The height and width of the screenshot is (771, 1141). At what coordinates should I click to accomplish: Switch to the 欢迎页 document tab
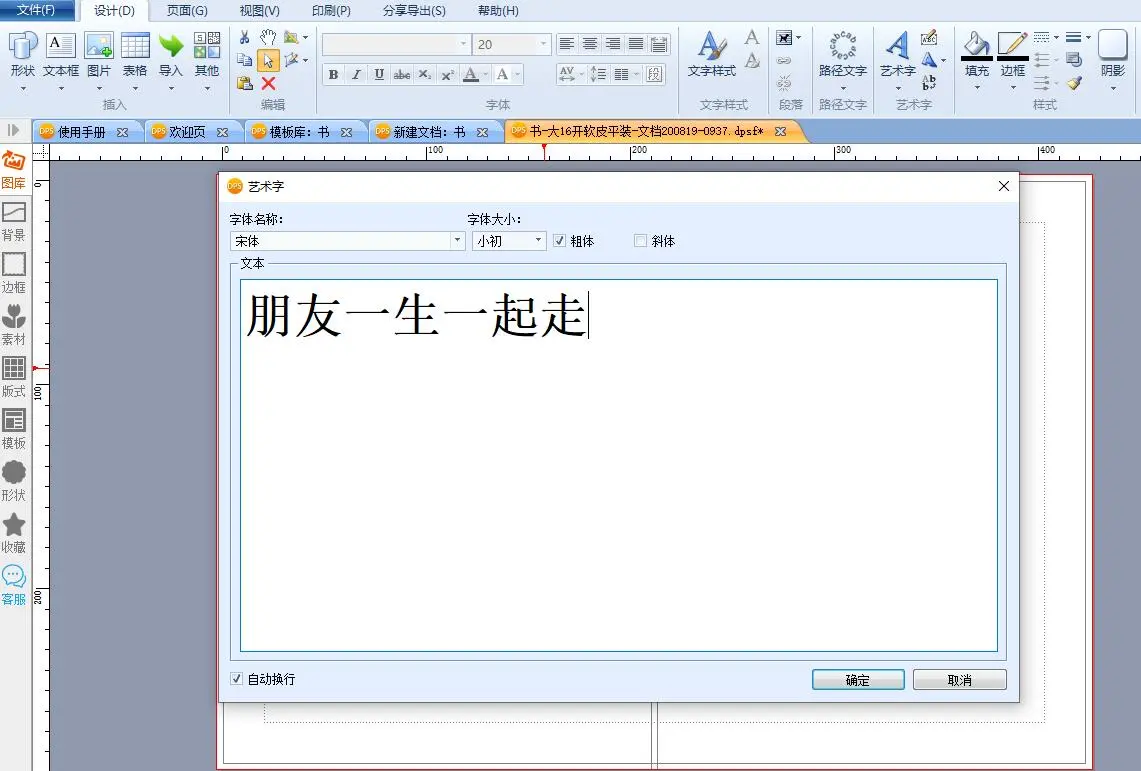[188, 132]
